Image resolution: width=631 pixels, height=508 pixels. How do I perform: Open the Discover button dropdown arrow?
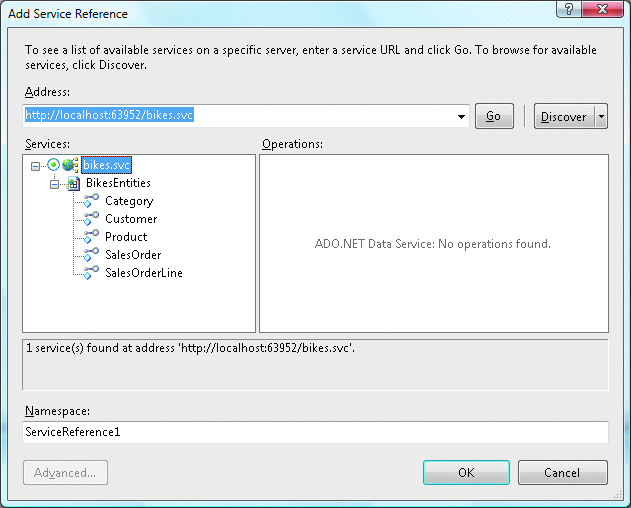(601, 116)
